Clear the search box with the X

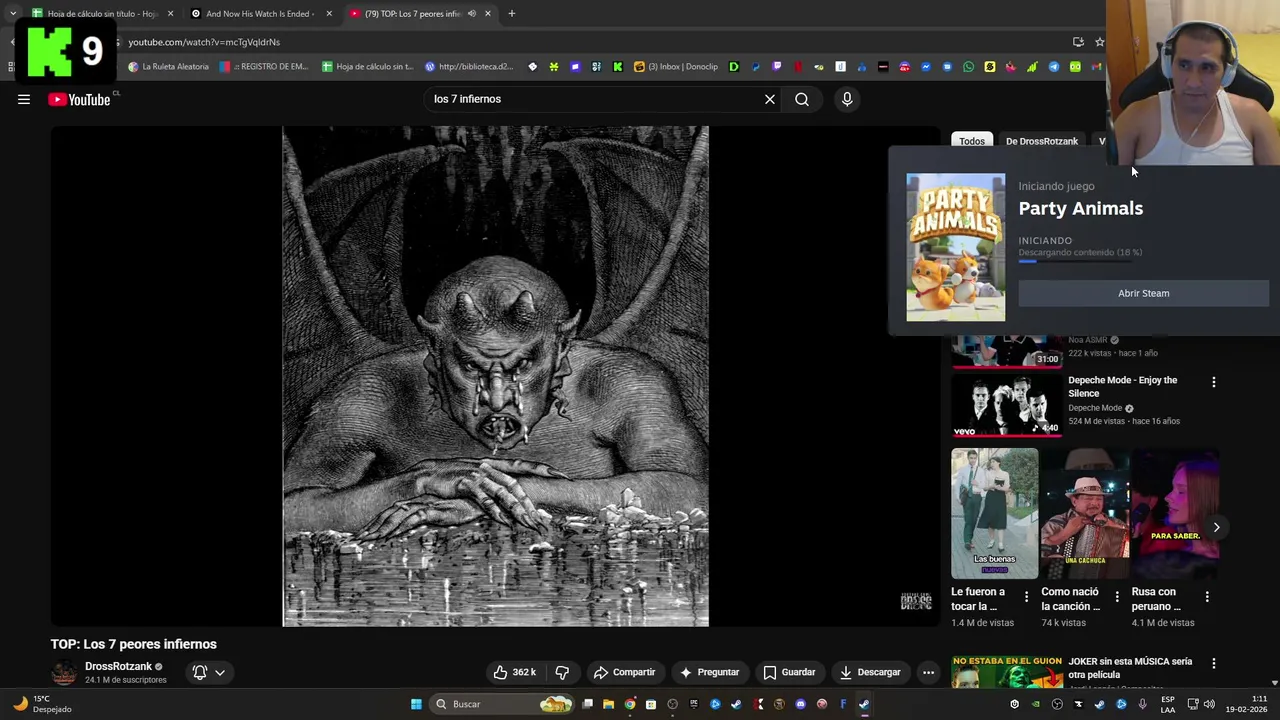[x=770, y=99]
